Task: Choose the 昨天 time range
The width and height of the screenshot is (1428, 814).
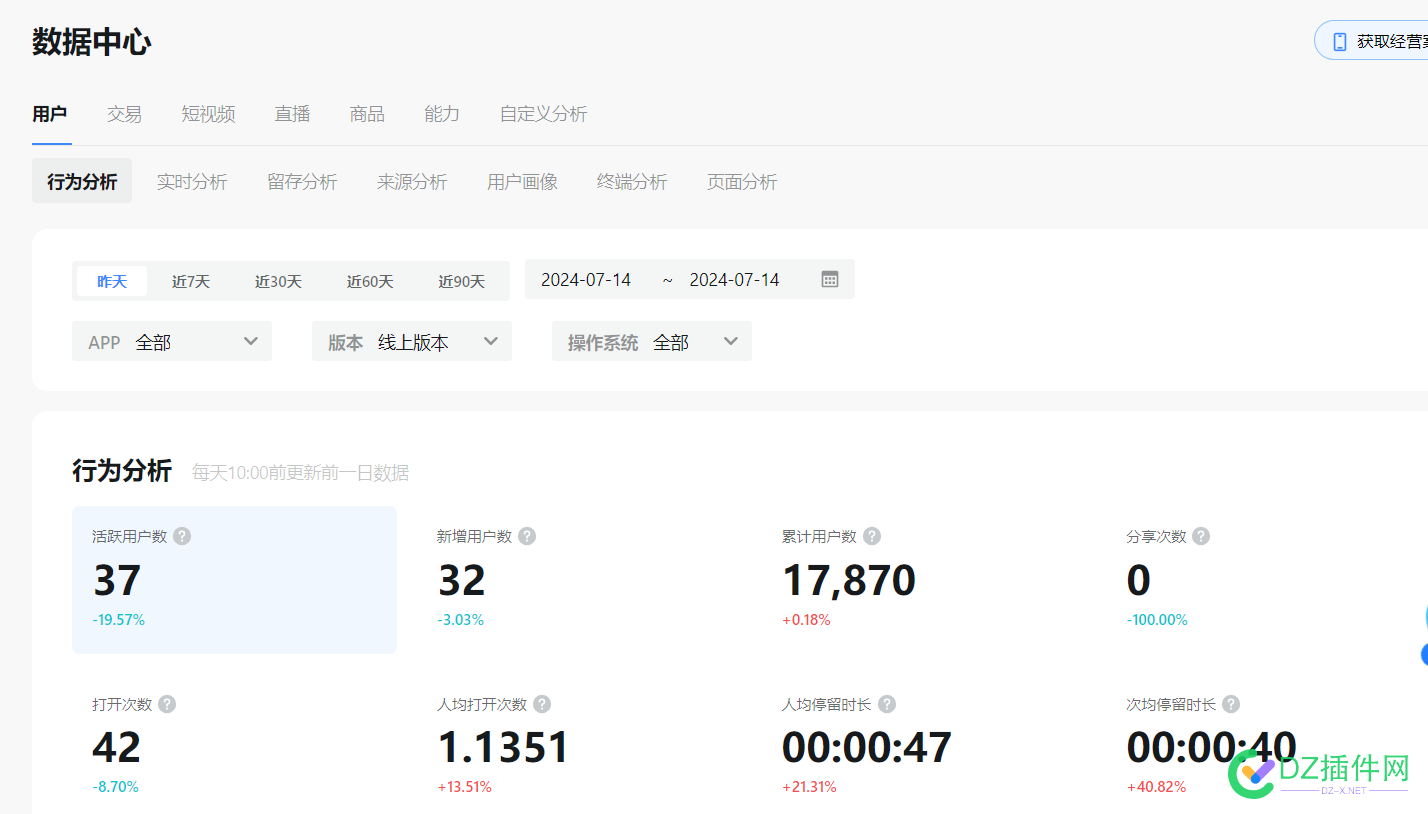Action: [112, 281]
